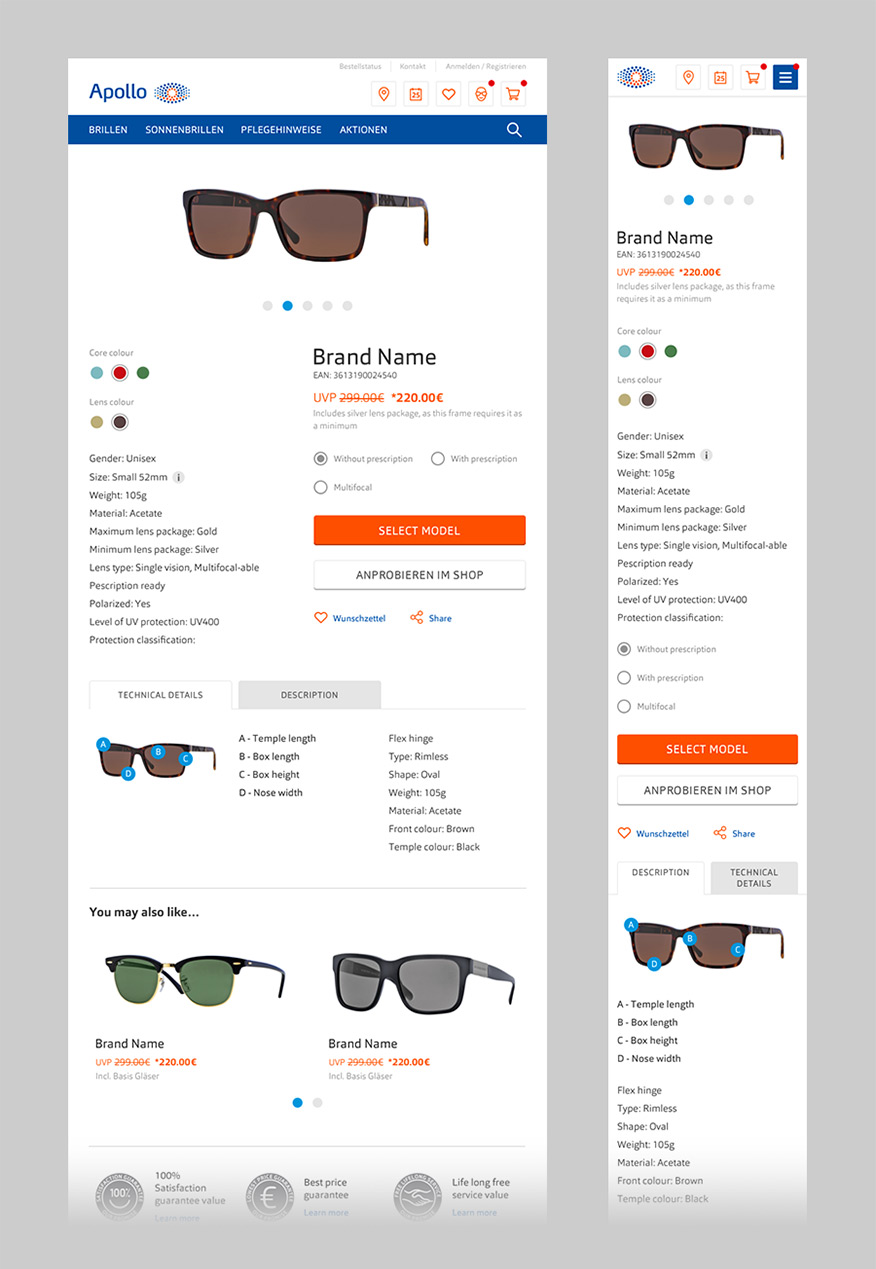This screenshot has height=1269, width=876.
Task: Click measurement marker A on technical details image
Action: (x=103, y=744)
